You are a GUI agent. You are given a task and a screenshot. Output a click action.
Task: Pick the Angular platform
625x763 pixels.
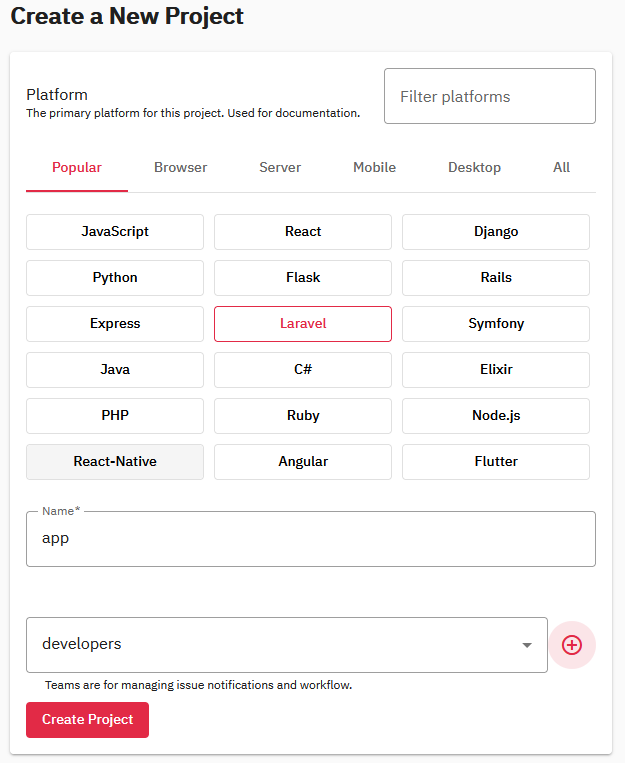[x=303, y=462]
